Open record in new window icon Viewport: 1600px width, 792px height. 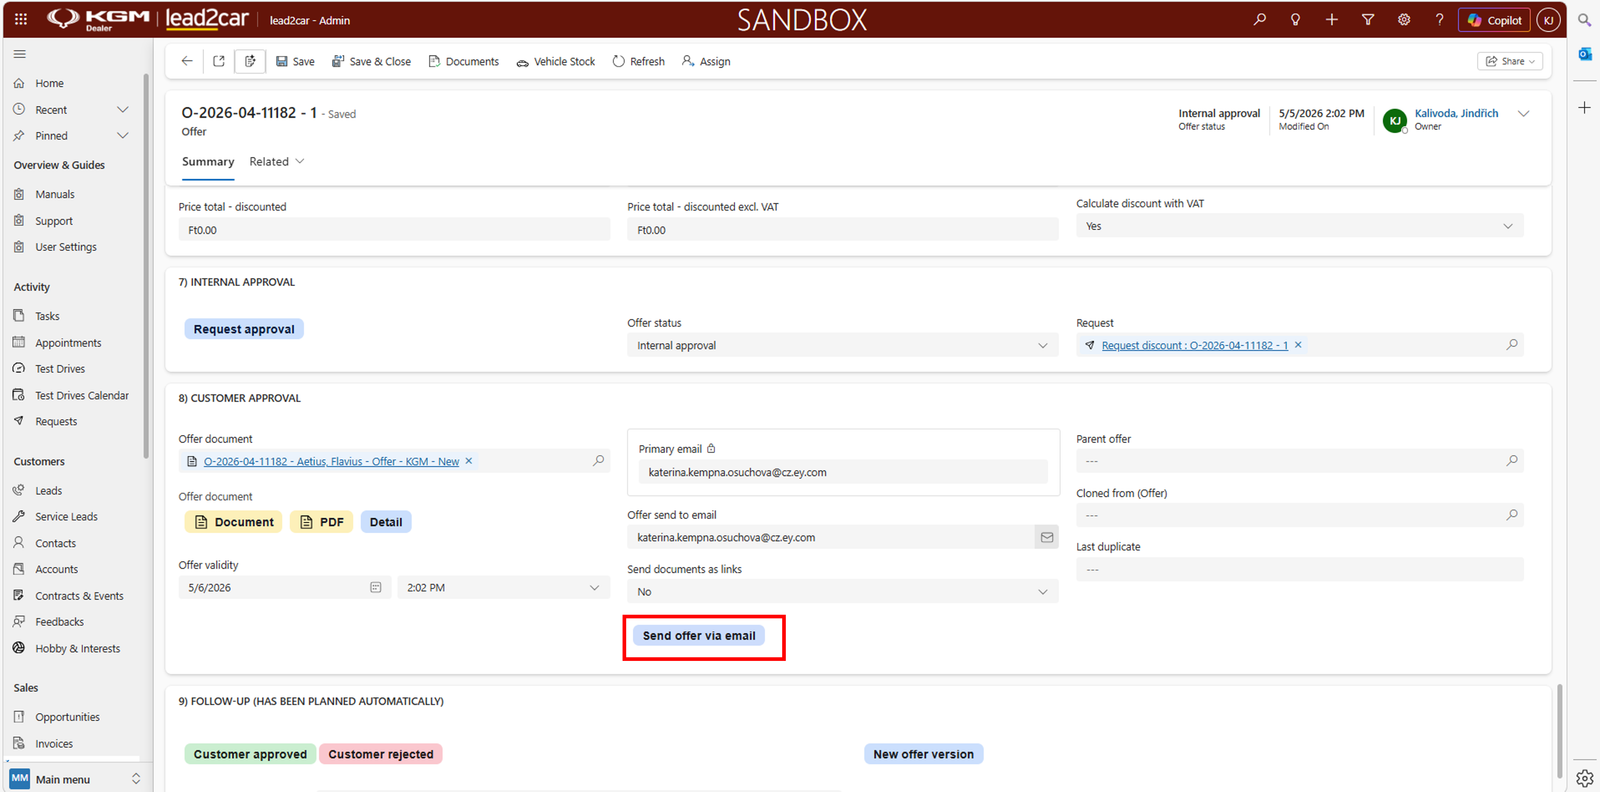click(x=219, y=61)
